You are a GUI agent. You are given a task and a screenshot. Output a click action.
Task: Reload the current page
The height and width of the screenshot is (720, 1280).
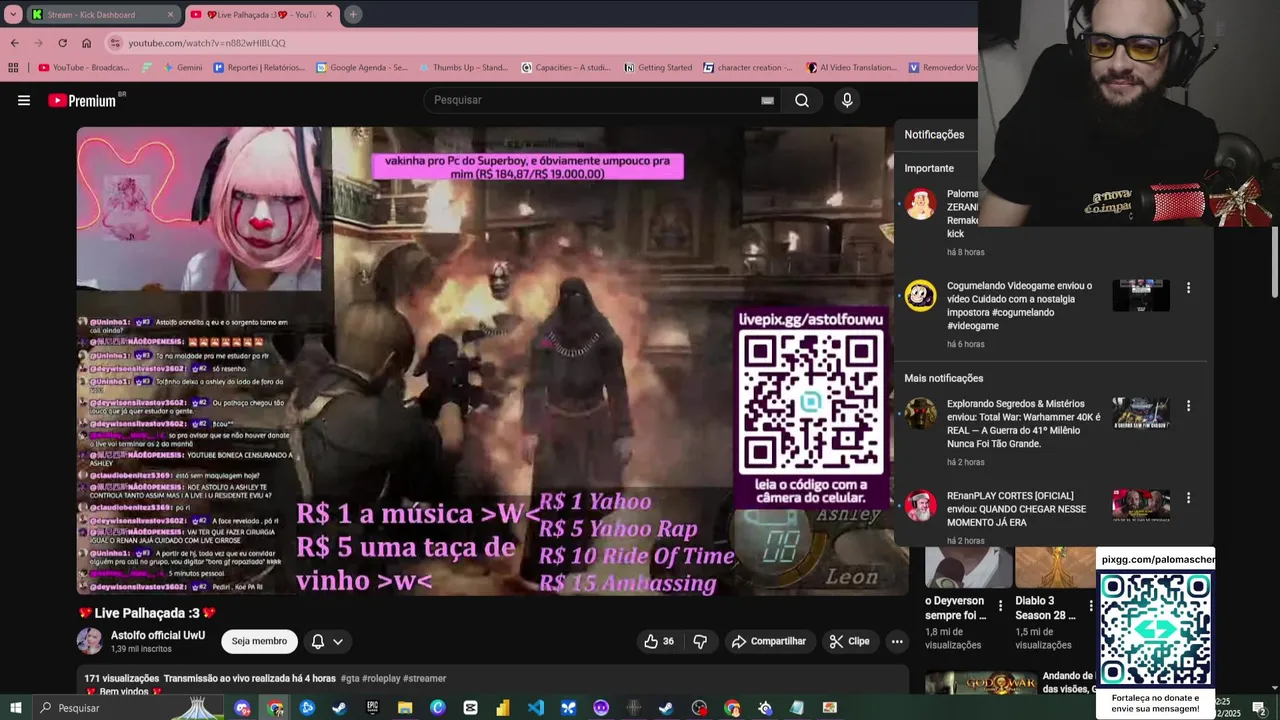(x=62, y=43)
